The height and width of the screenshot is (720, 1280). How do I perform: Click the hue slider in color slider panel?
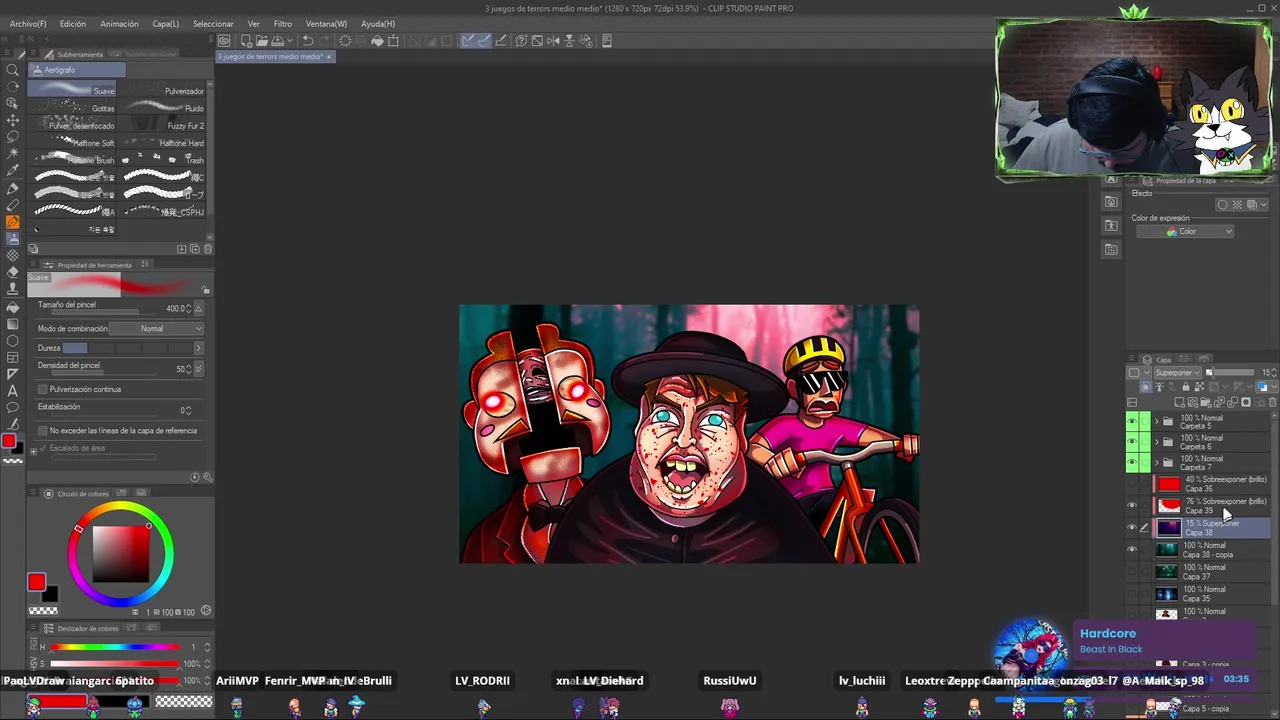click(116, 647)
